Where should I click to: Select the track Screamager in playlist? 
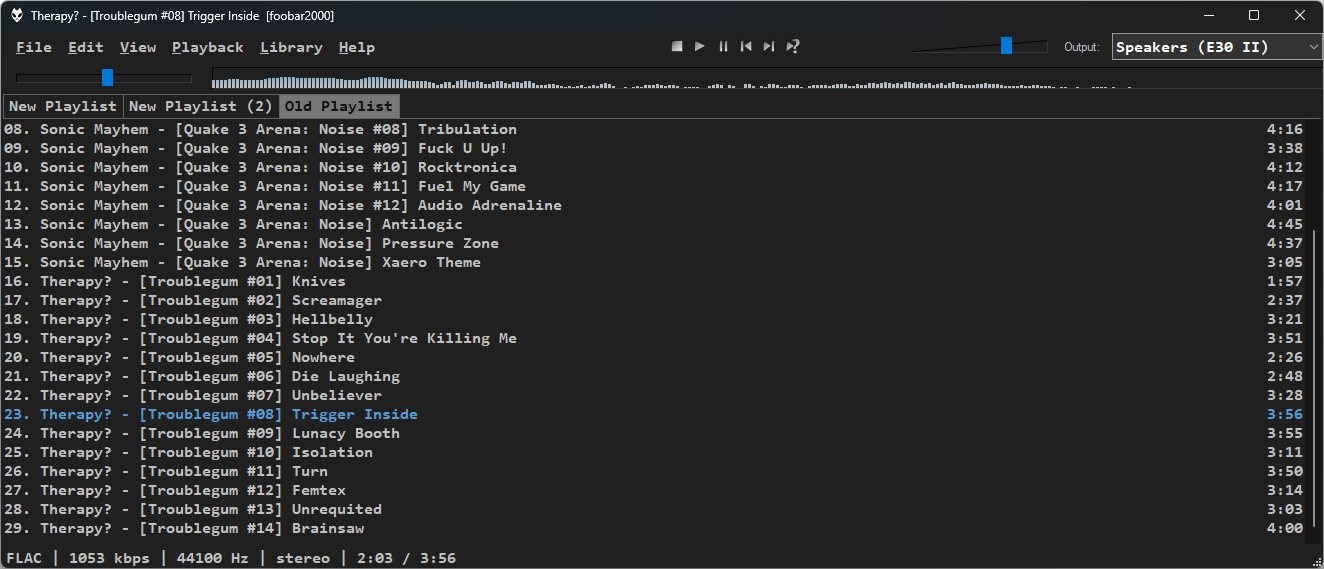coord(336,300)
